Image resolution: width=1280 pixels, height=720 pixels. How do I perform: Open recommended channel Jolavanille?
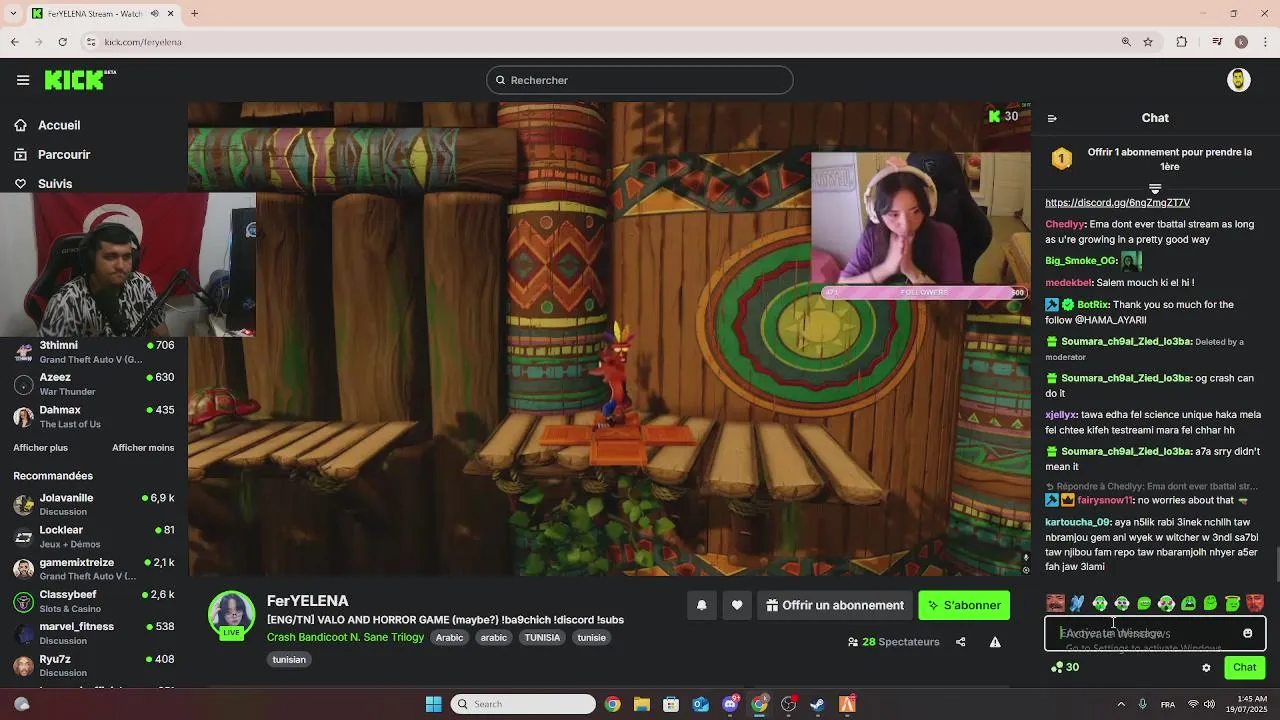click(94, 504)
